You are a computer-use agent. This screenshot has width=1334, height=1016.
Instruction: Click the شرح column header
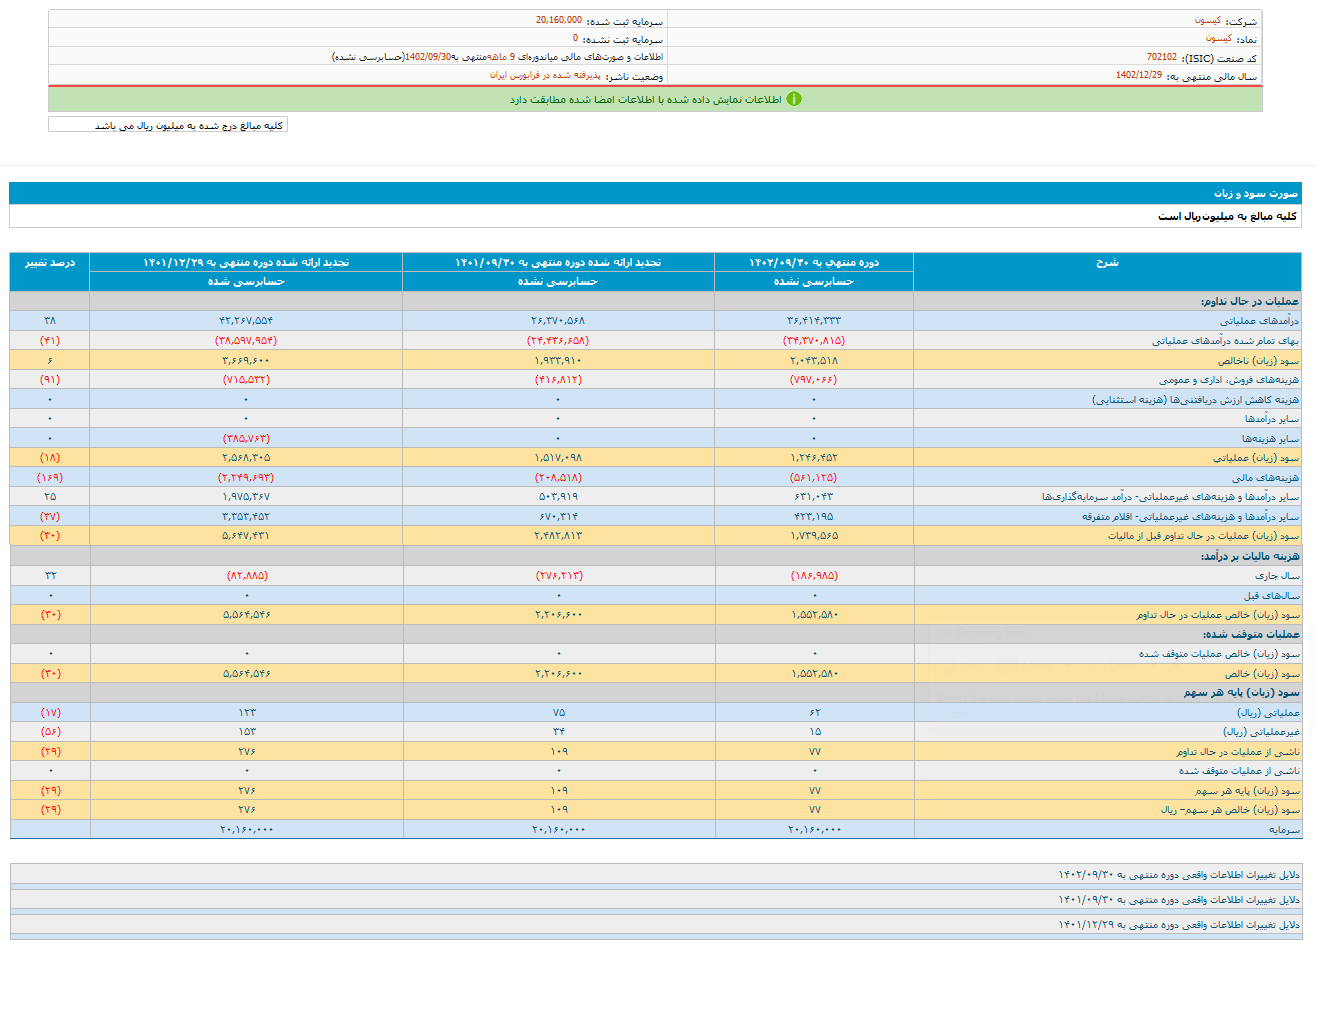[1107, 262]
